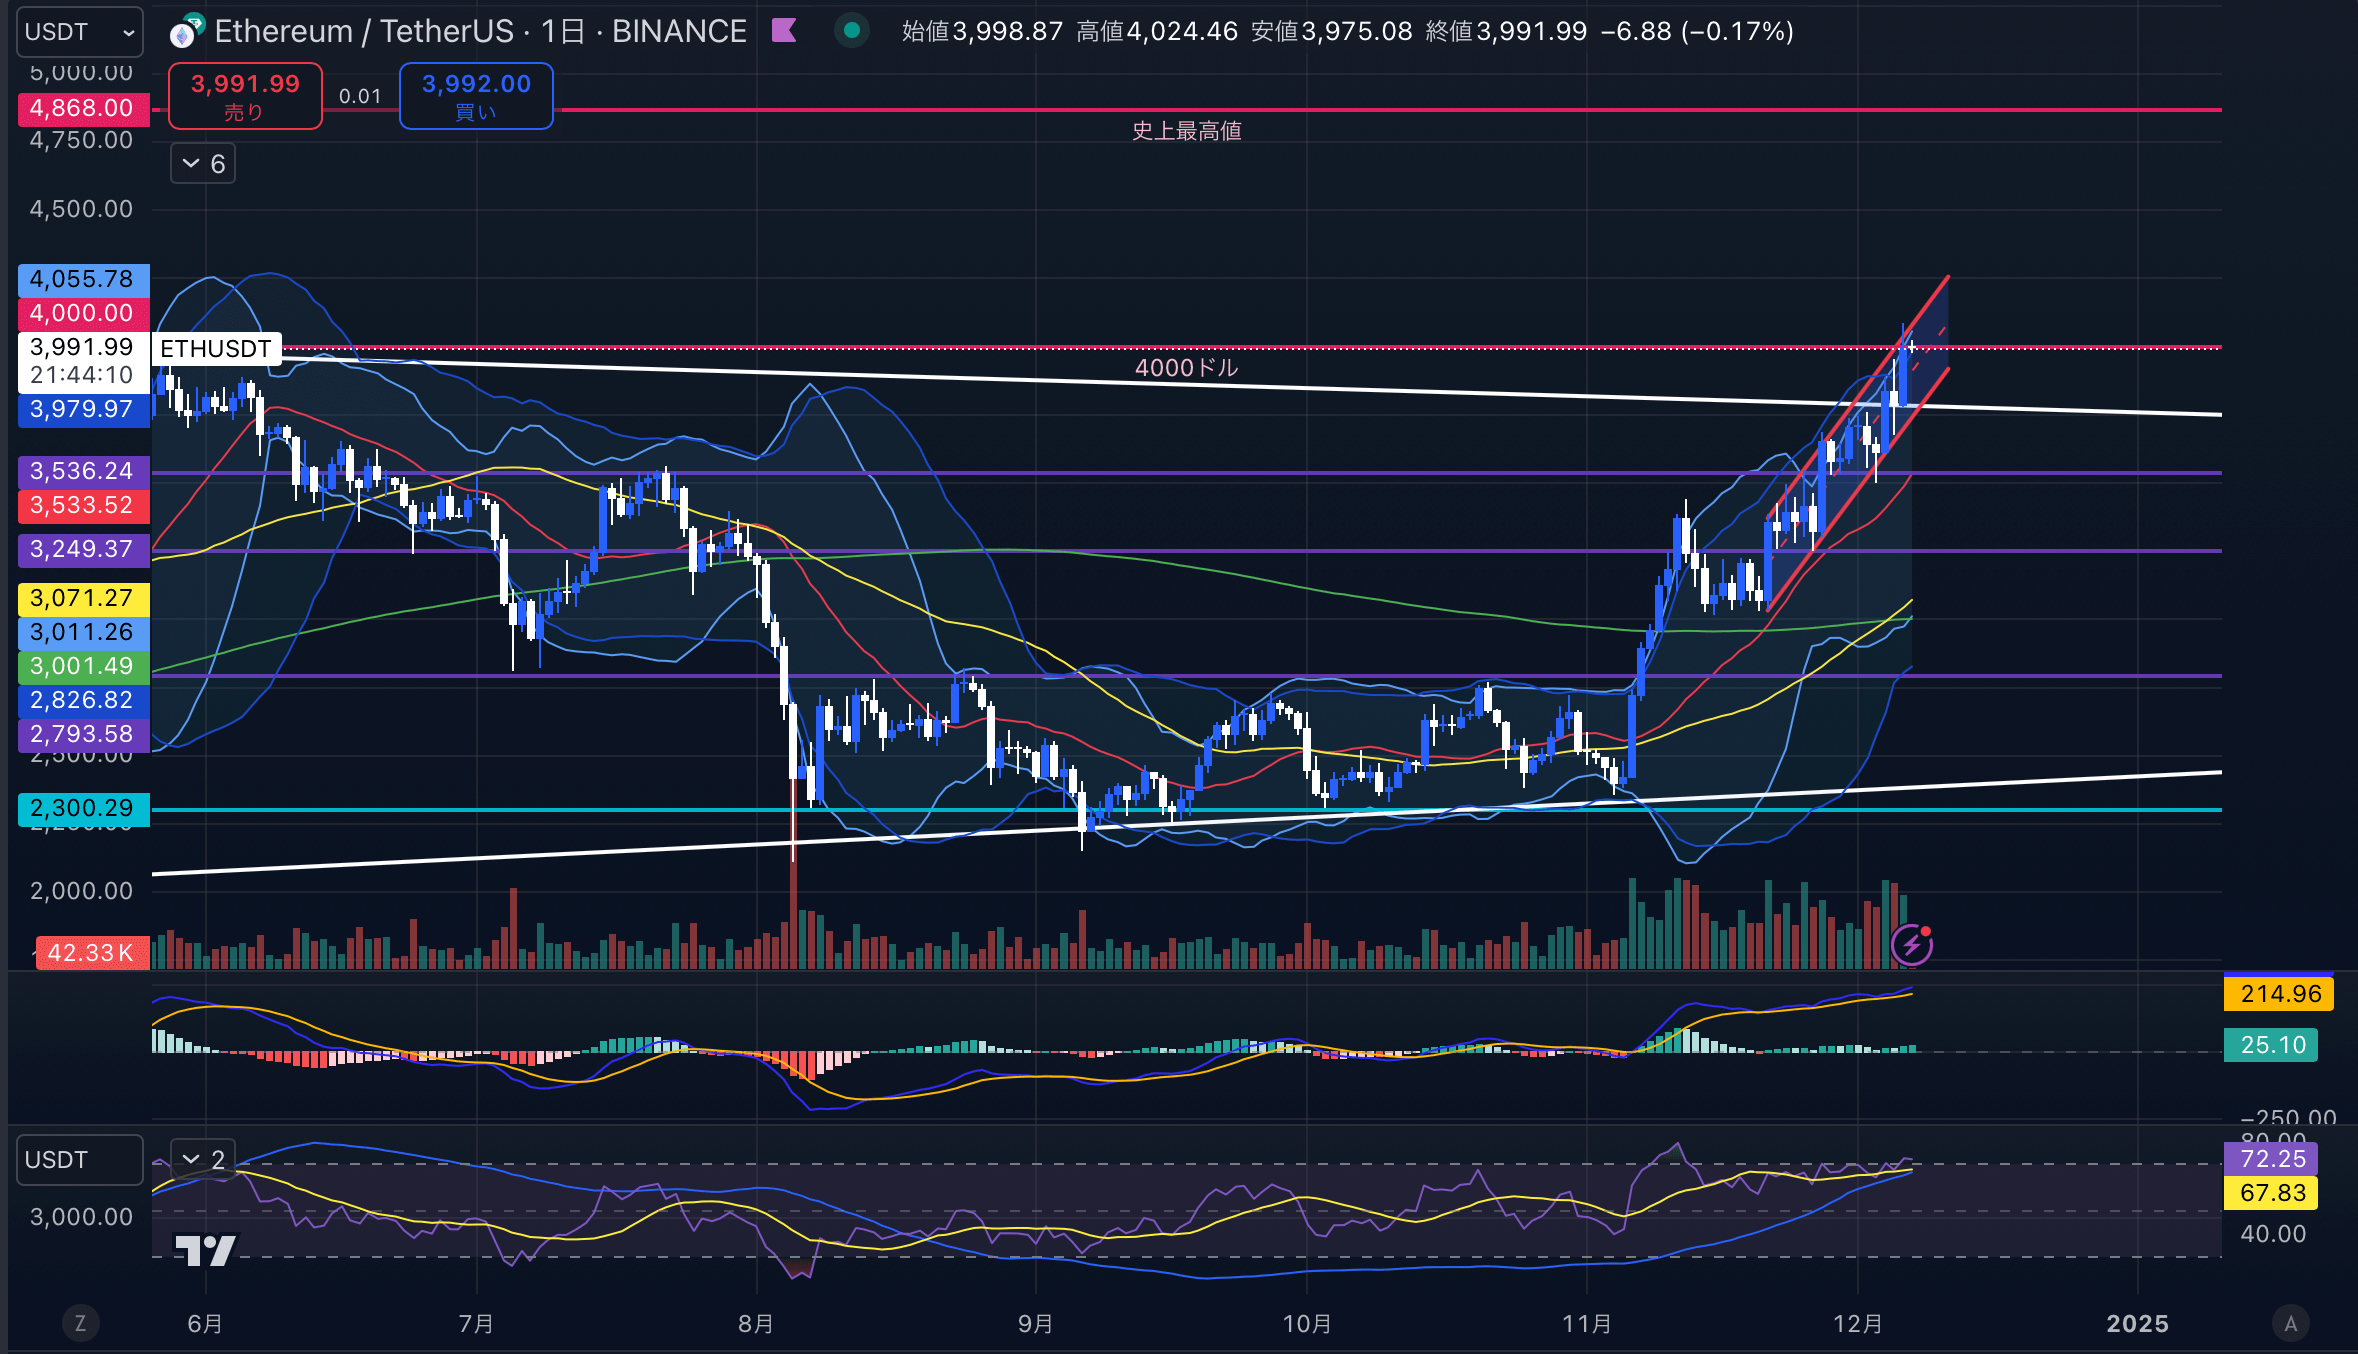Select the 3,011.26 light blue label
The height and width of the screenshot is (1354, 2358).
click(84, 632)
